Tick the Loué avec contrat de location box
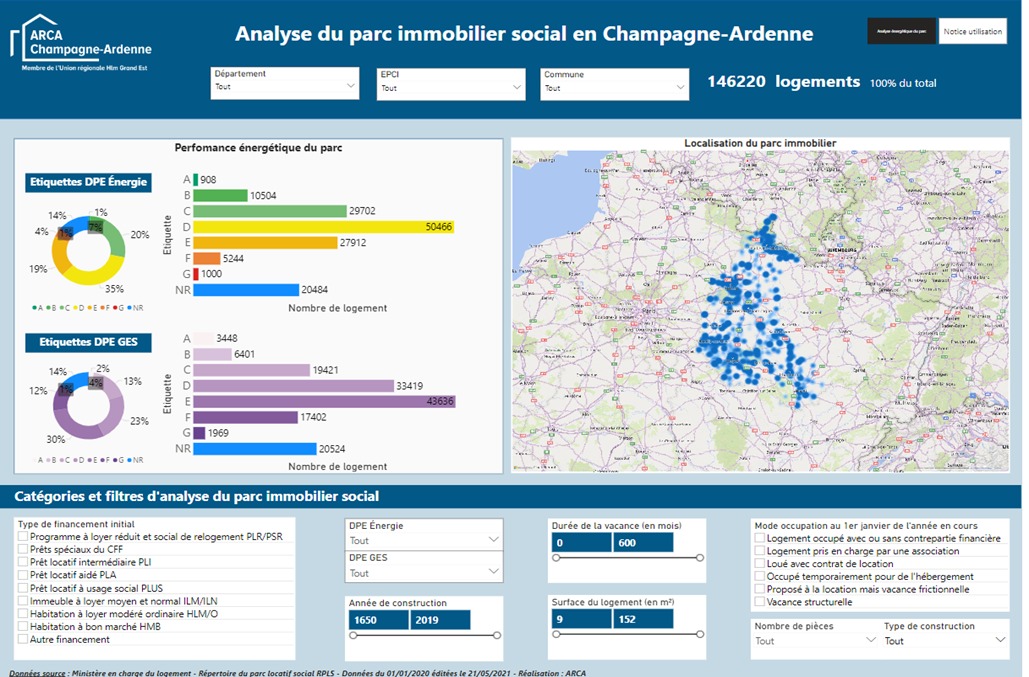 (x=759, y=564)
